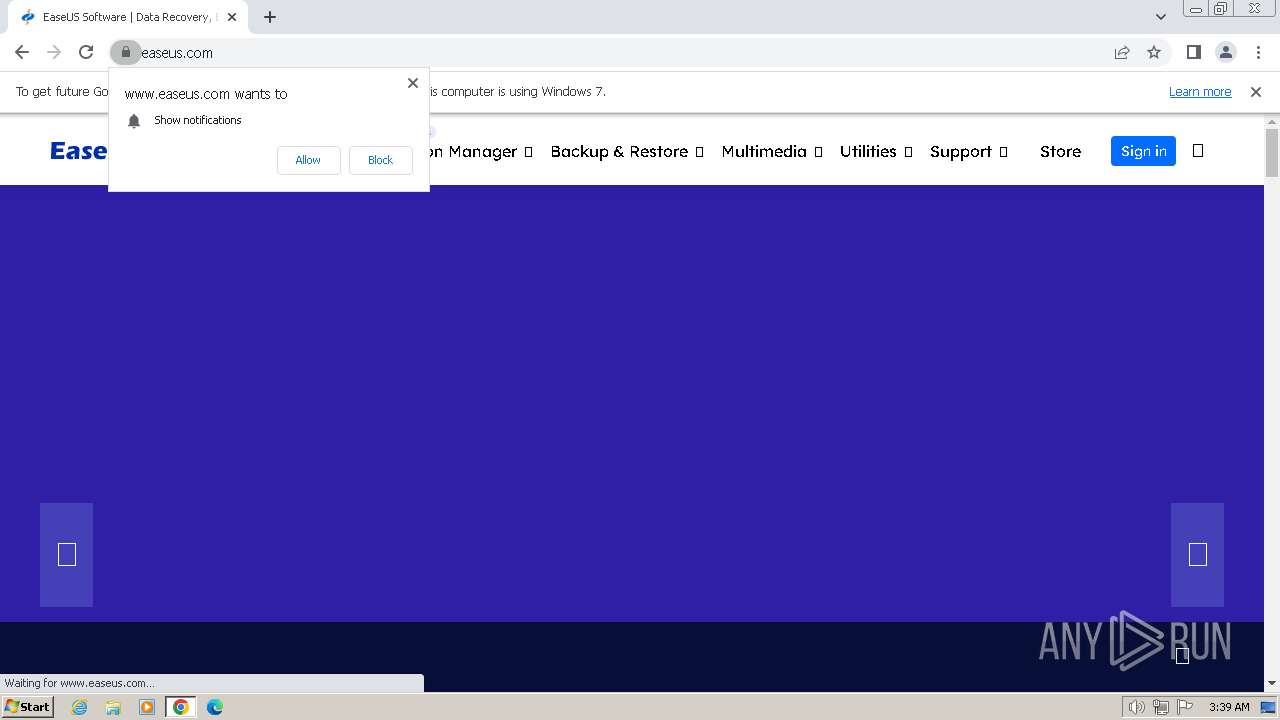
Task: Click the 3:39 AM system clock
Action: click(x=1229, y=707)
